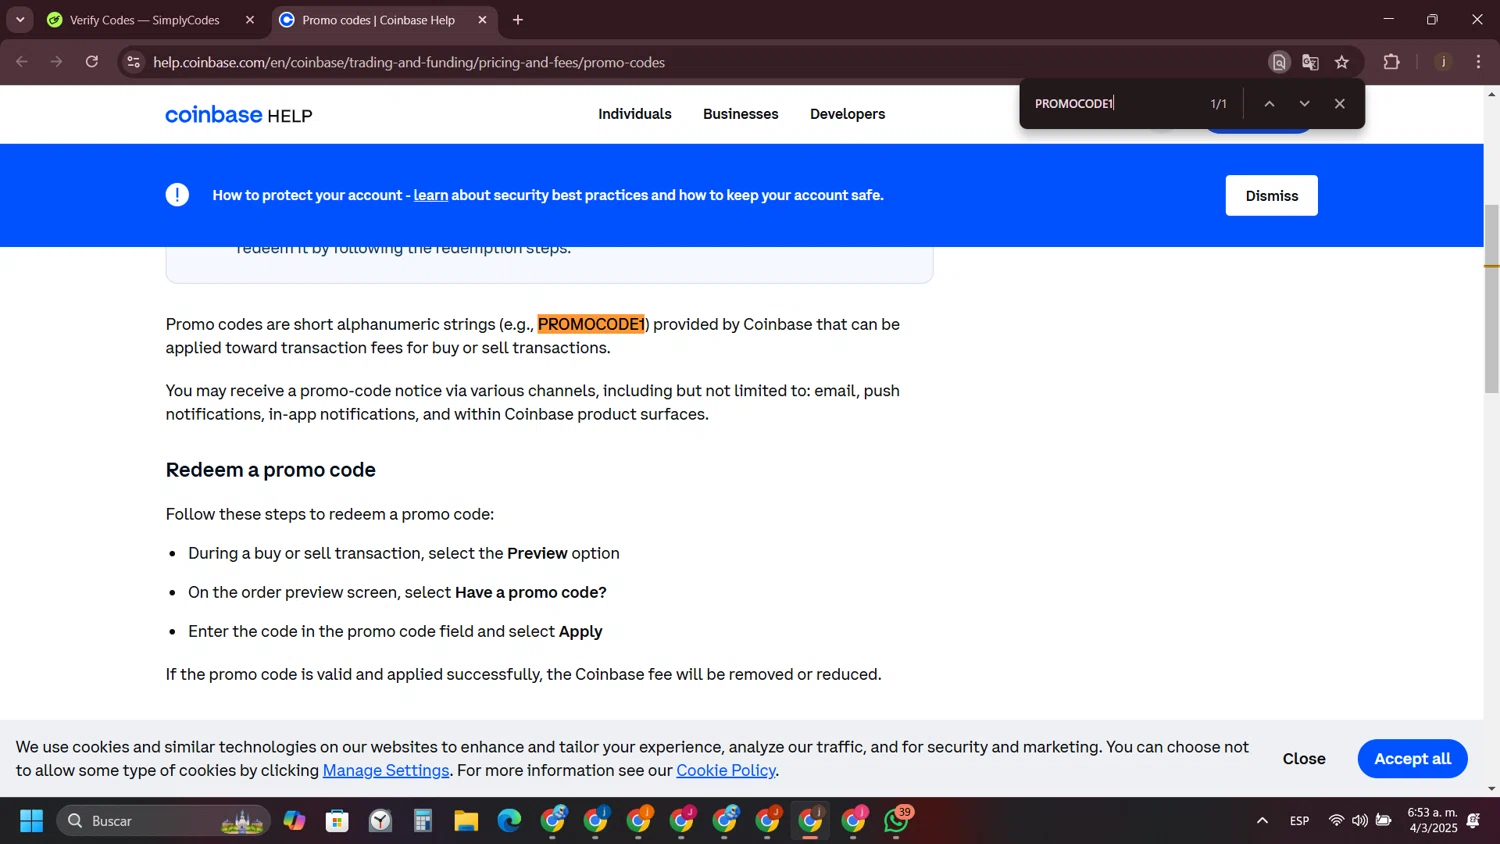Open the Individuals menu
This screenshot has width=1500, height=844.
(x=635, y=114)
